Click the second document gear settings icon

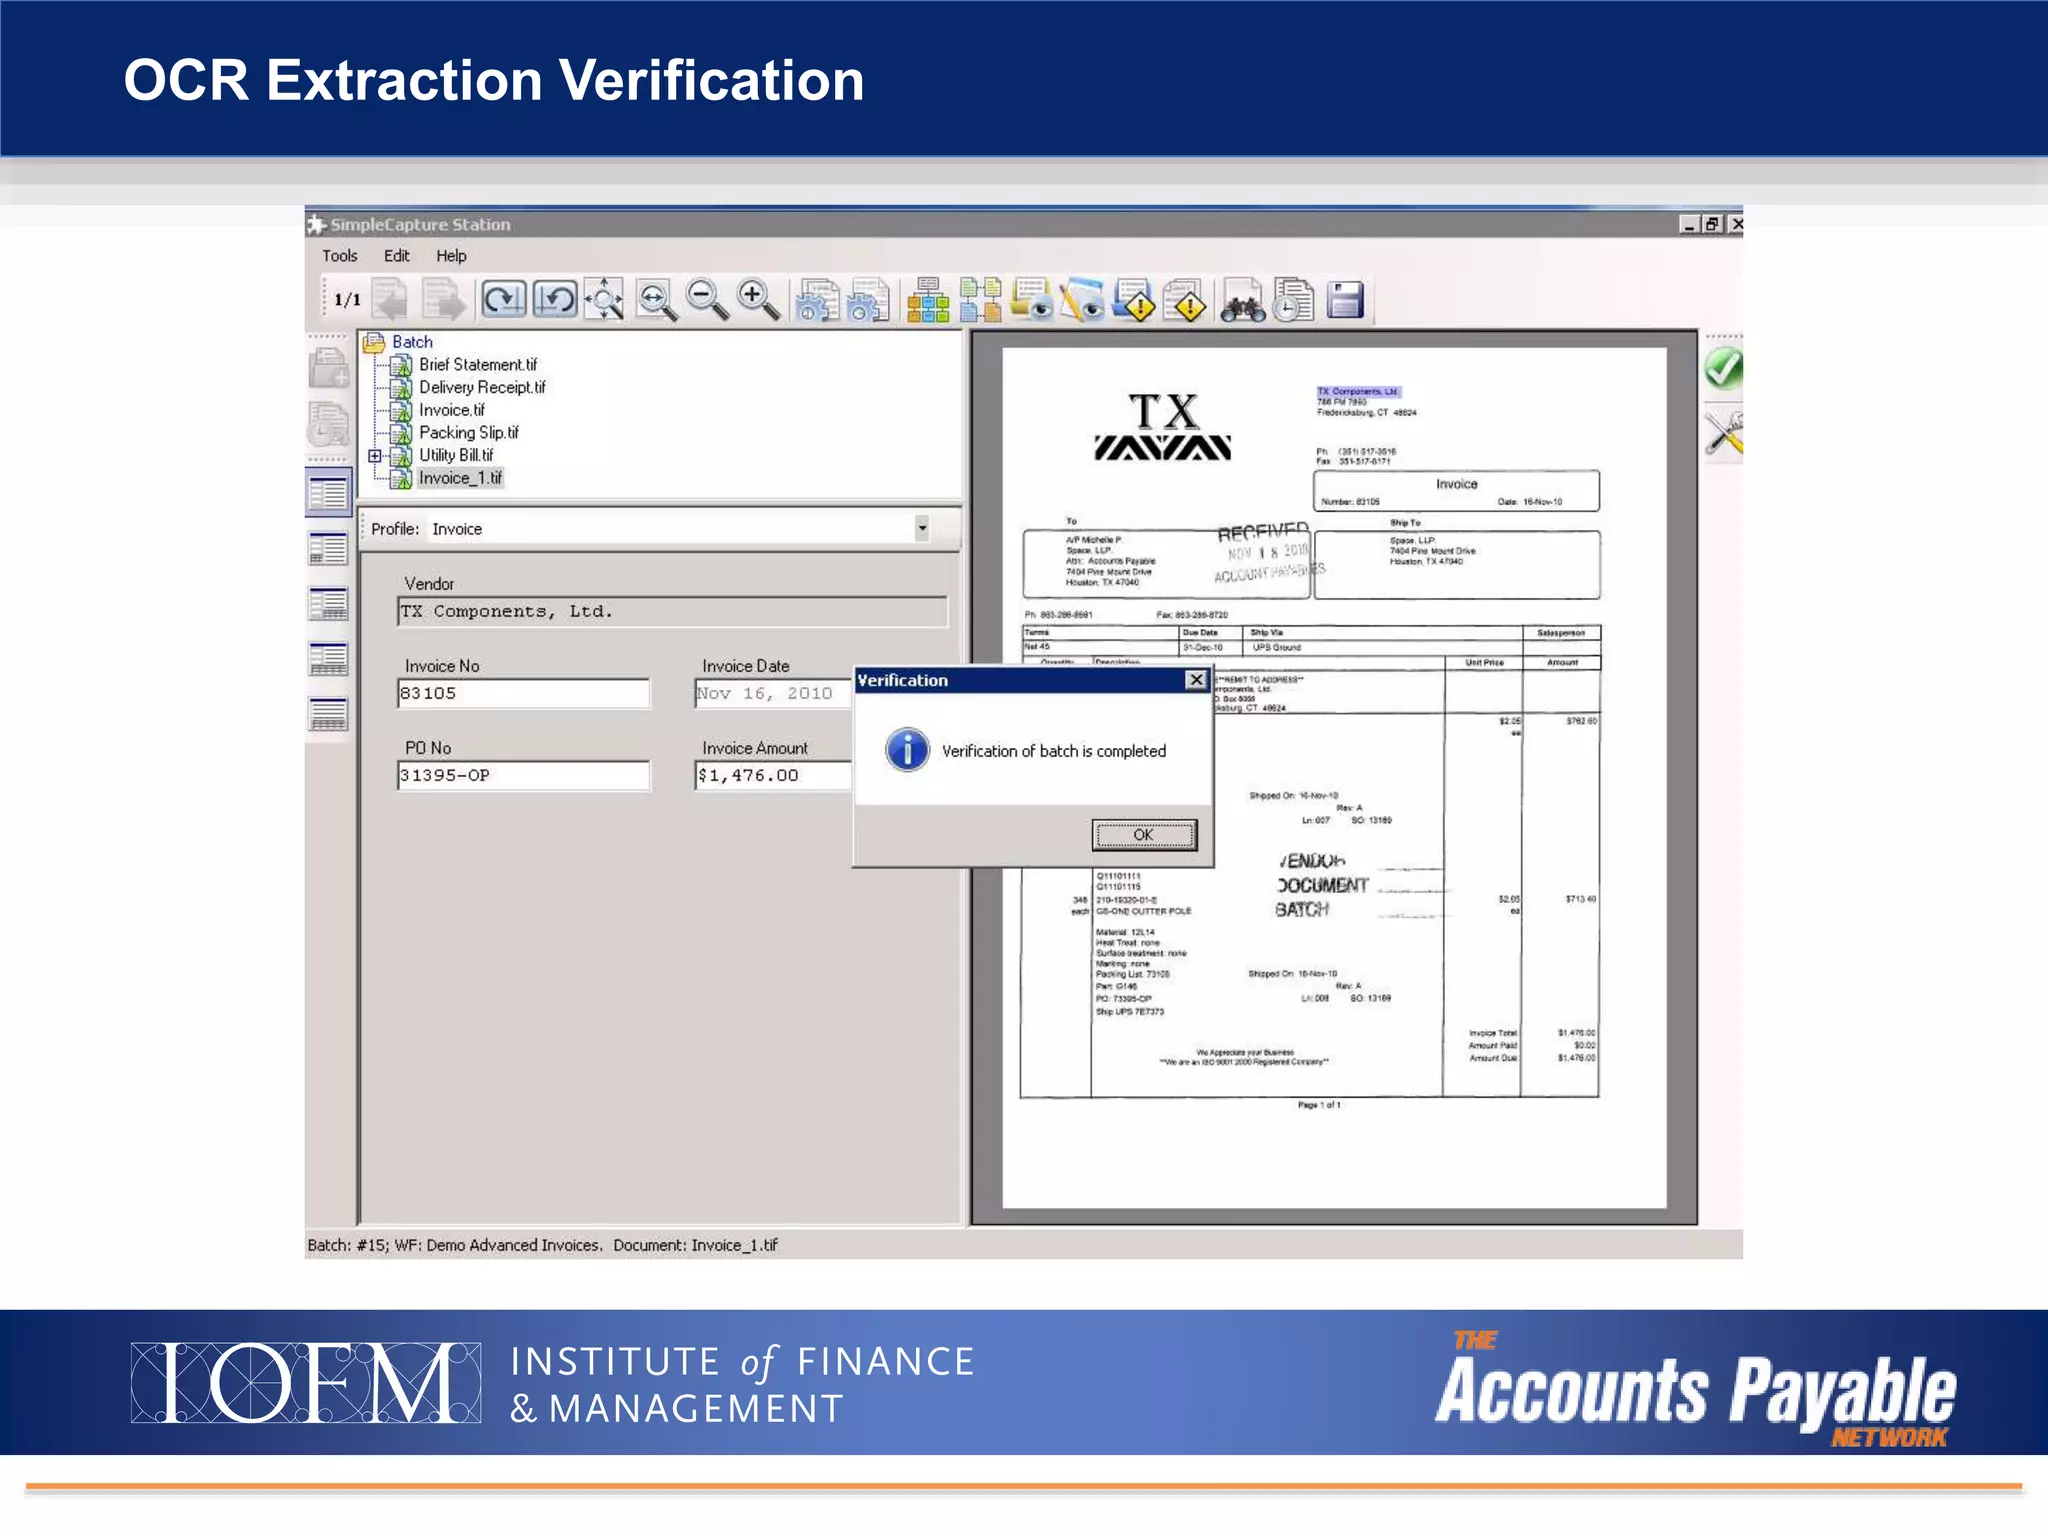(867, 300)
